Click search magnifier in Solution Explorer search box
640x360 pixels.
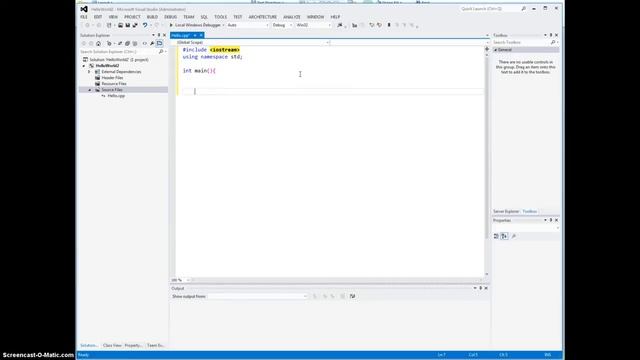[161, 52]
